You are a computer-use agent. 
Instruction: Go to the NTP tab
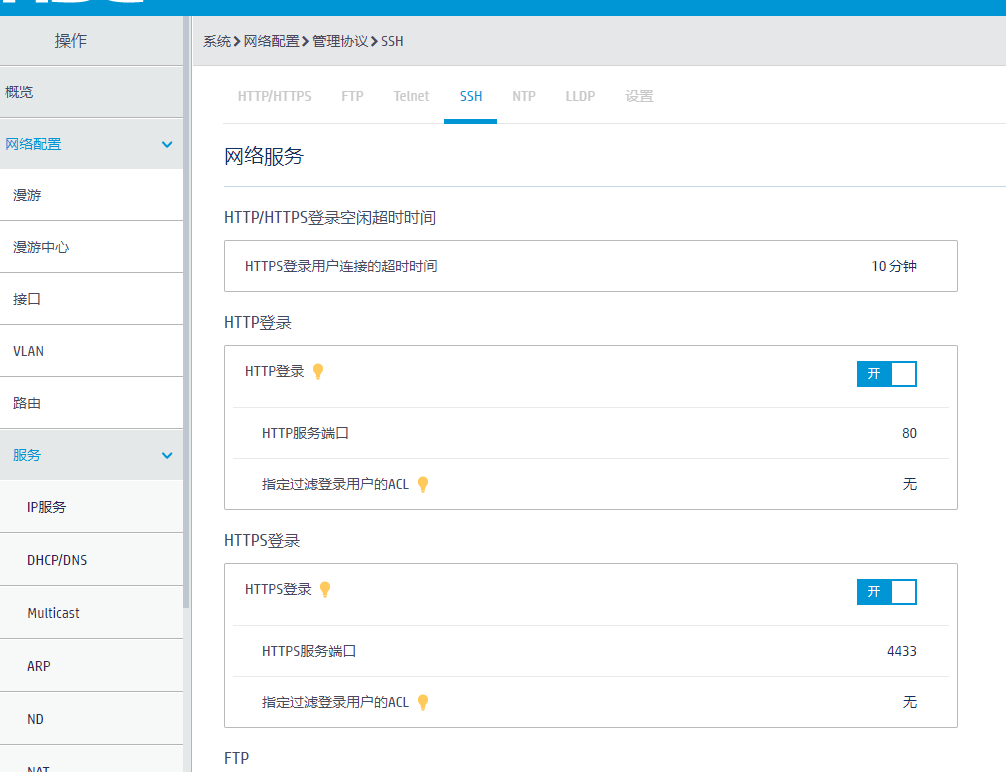[x=524, y=97]
